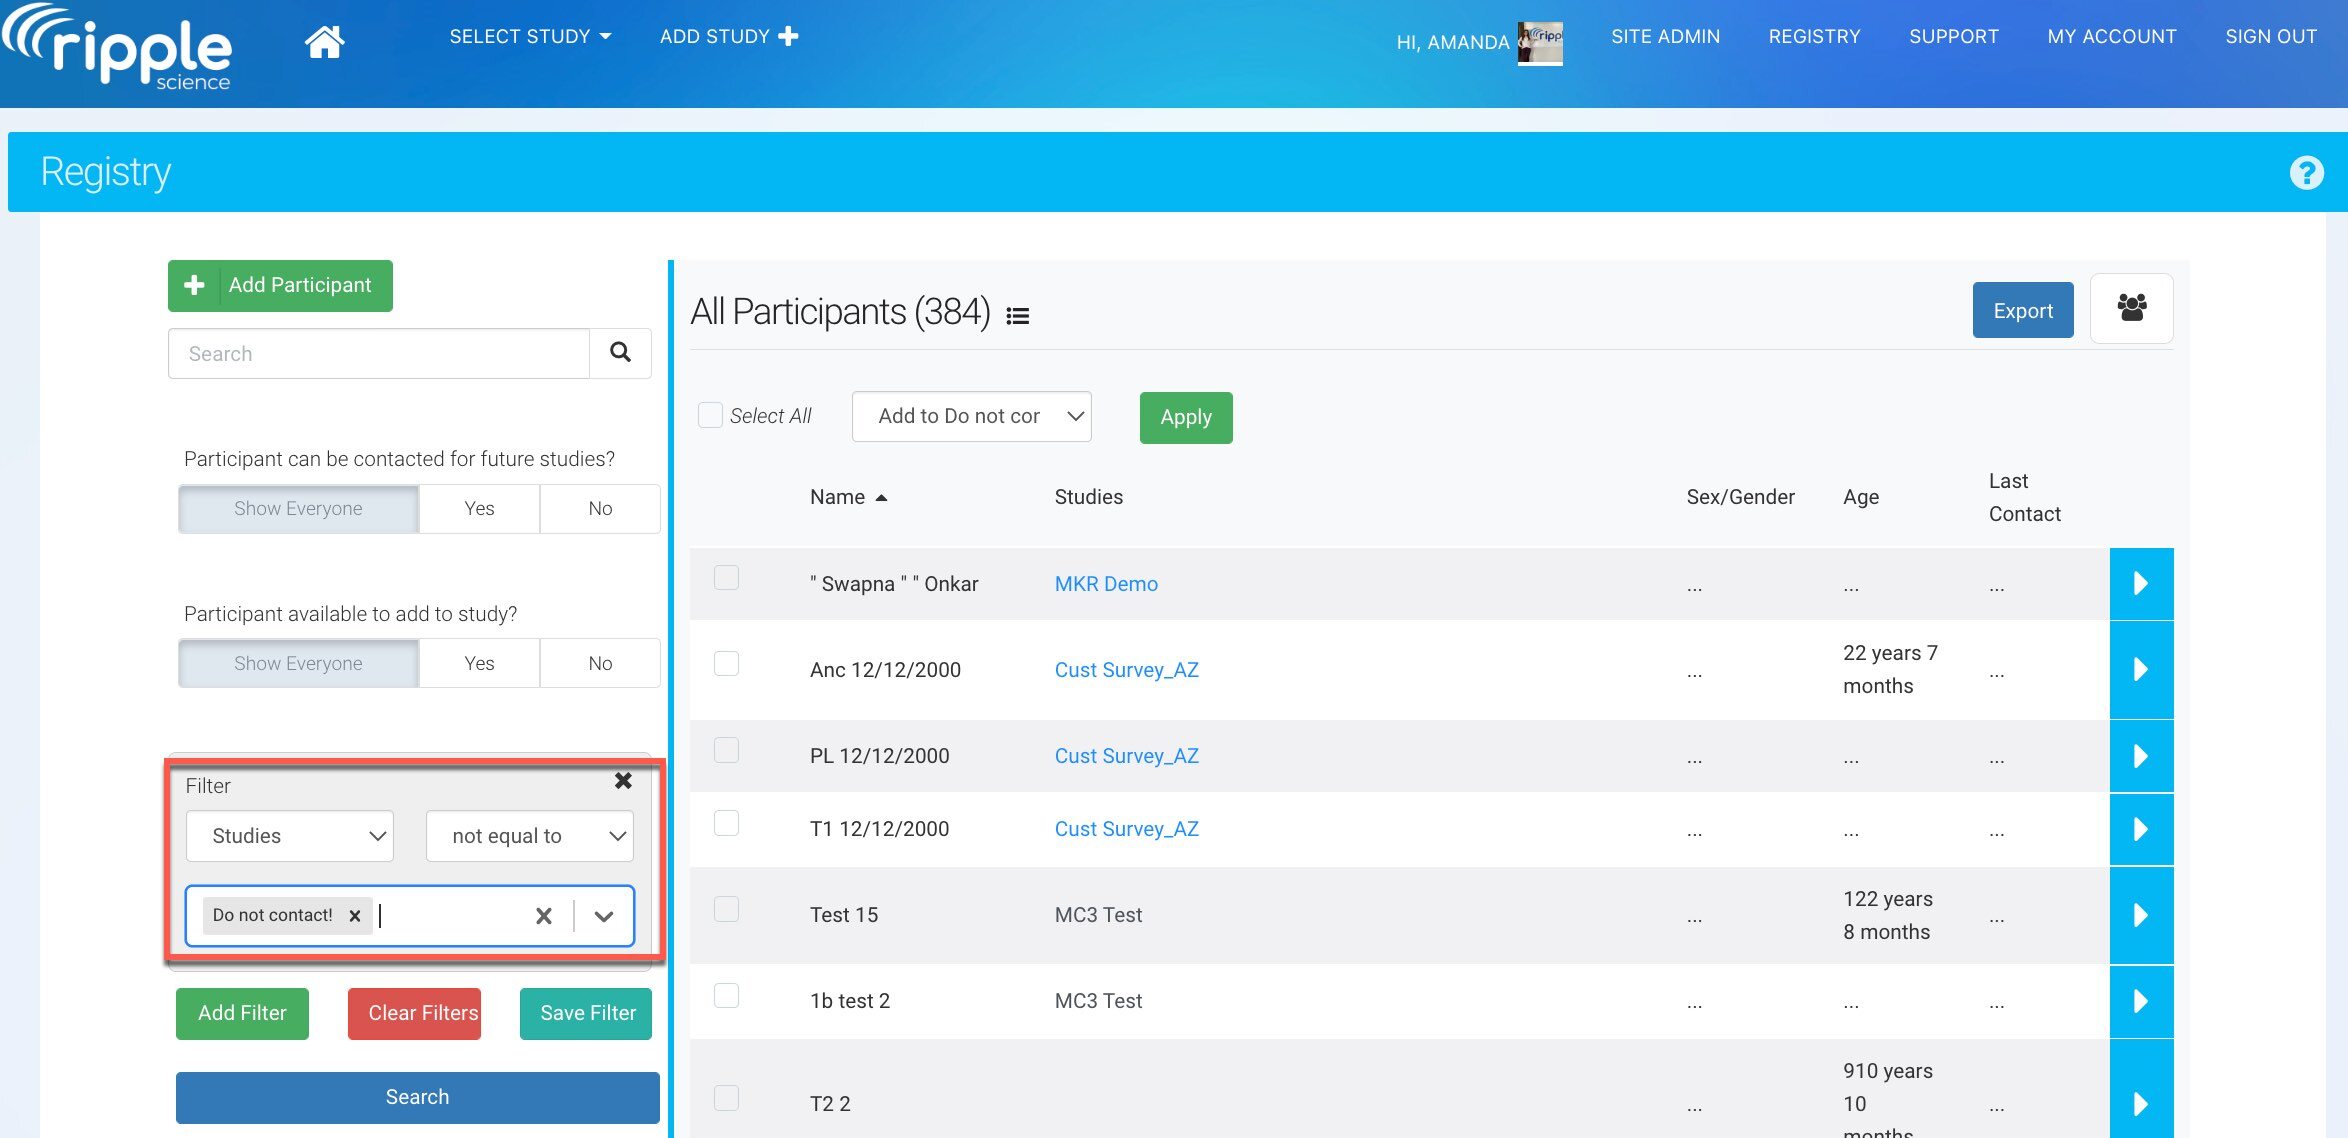Click the Export button
2348x1138 pixels.
(x=2022, y=311)
